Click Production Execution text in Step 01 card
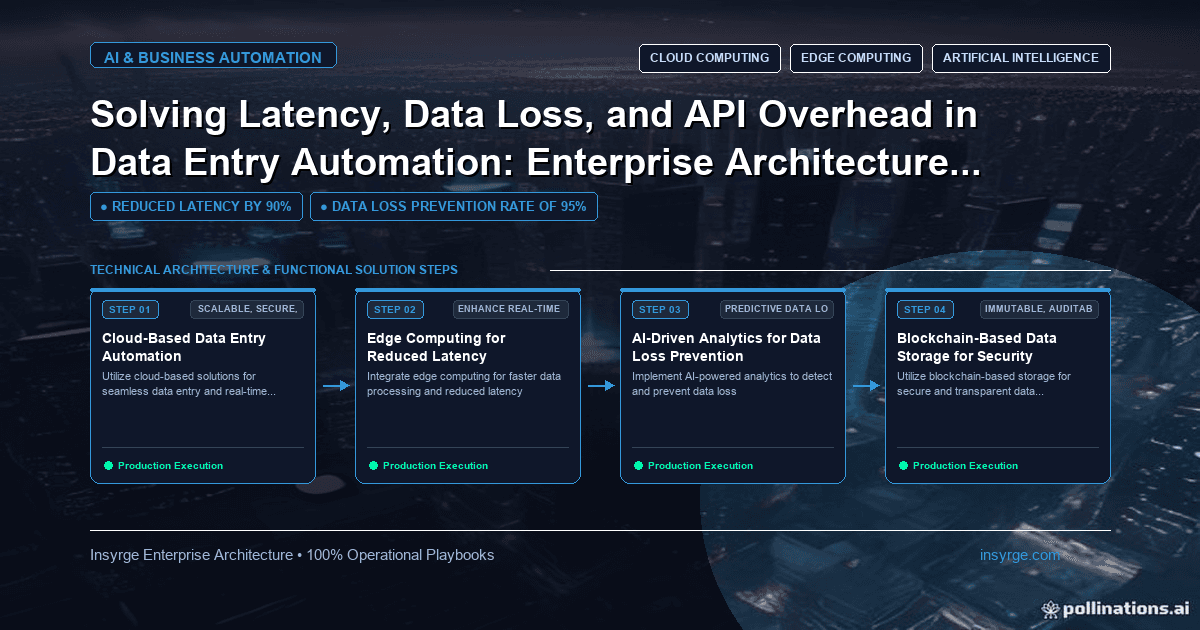1200x630 pixels. click(x=170, y=466)
